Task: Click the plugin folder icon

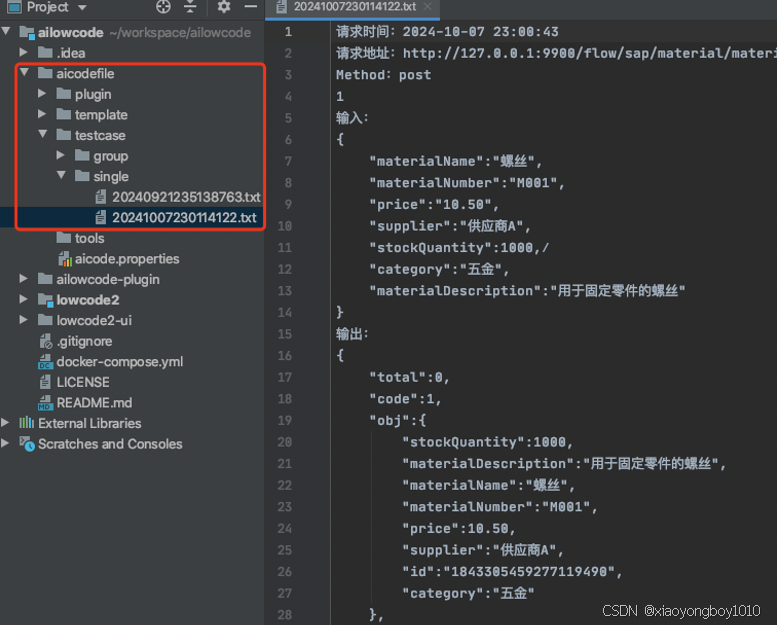Action: pos(64,94)
